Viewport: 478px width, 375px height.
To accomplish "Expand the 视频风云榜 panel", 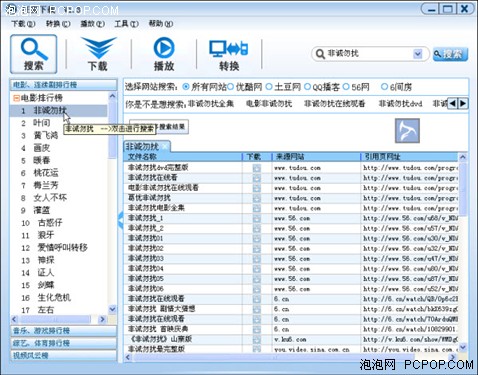I will click(x=63, y=355).
